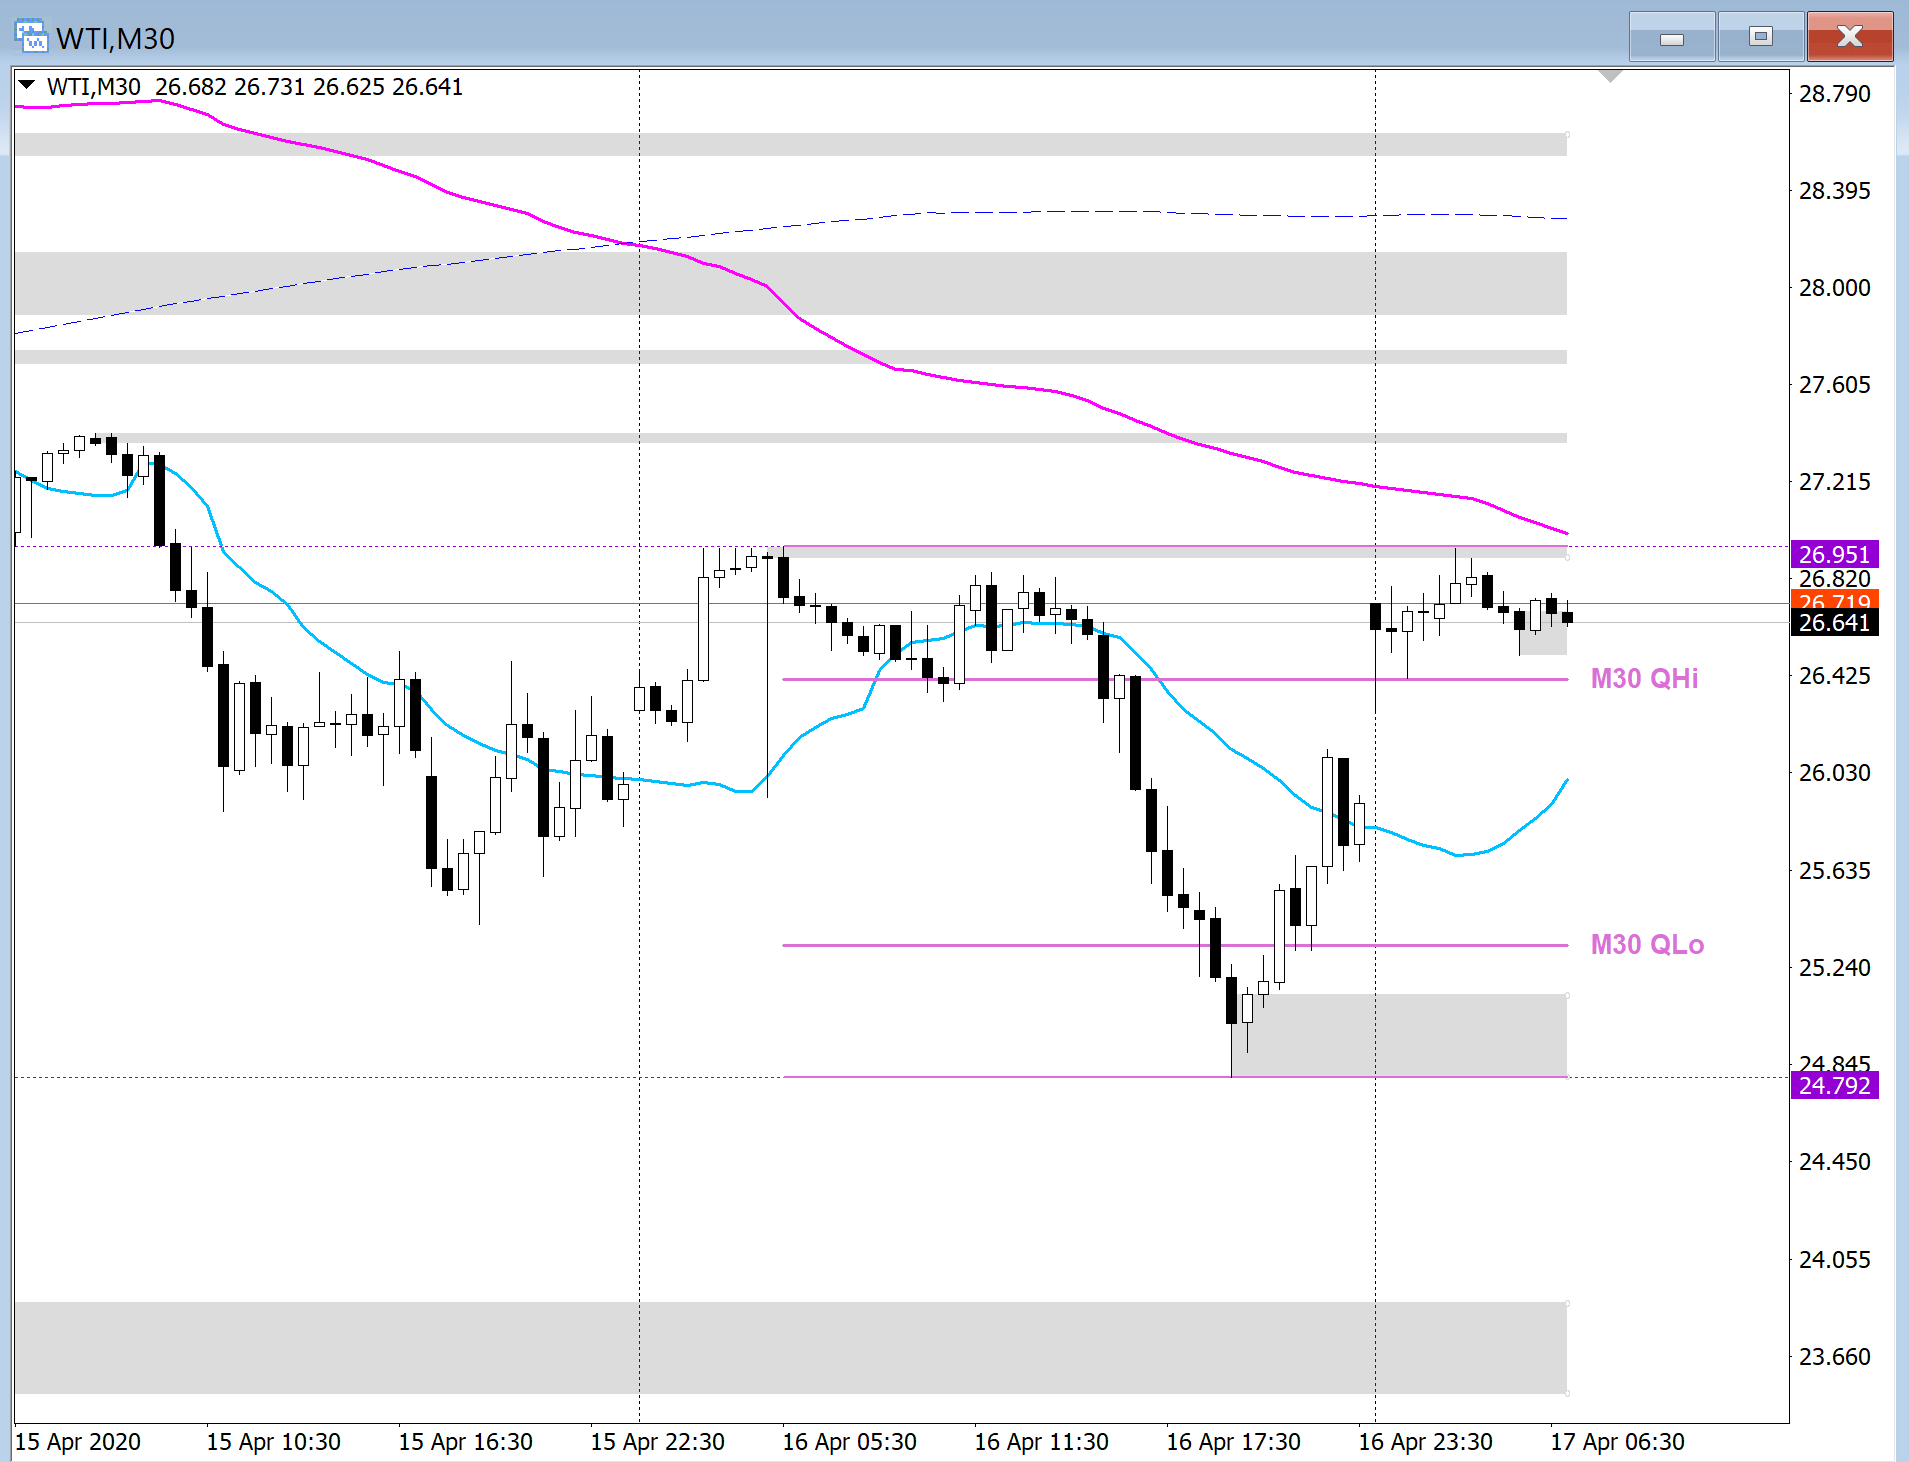Click the 16 Apr 23:30 time label
Viewport: 1909px width, 1462px height.
(1424, 1442)
